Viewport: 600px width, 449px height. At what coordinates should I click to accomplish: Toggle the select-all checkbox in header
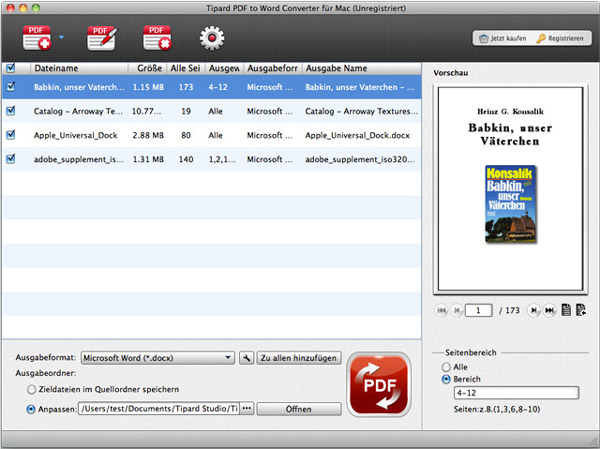point(11,68)
